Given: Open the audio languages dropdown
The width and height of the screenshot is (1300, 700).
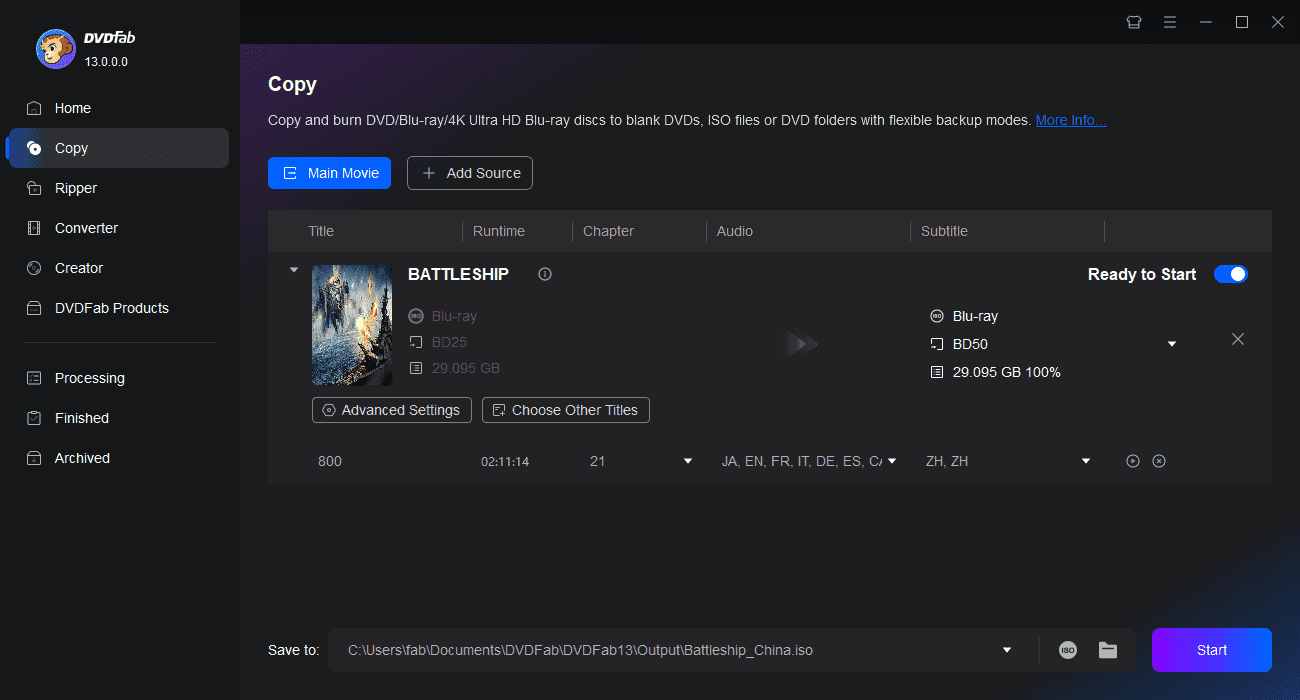Looking at the screenshot, I should click(x=892, y=461).
